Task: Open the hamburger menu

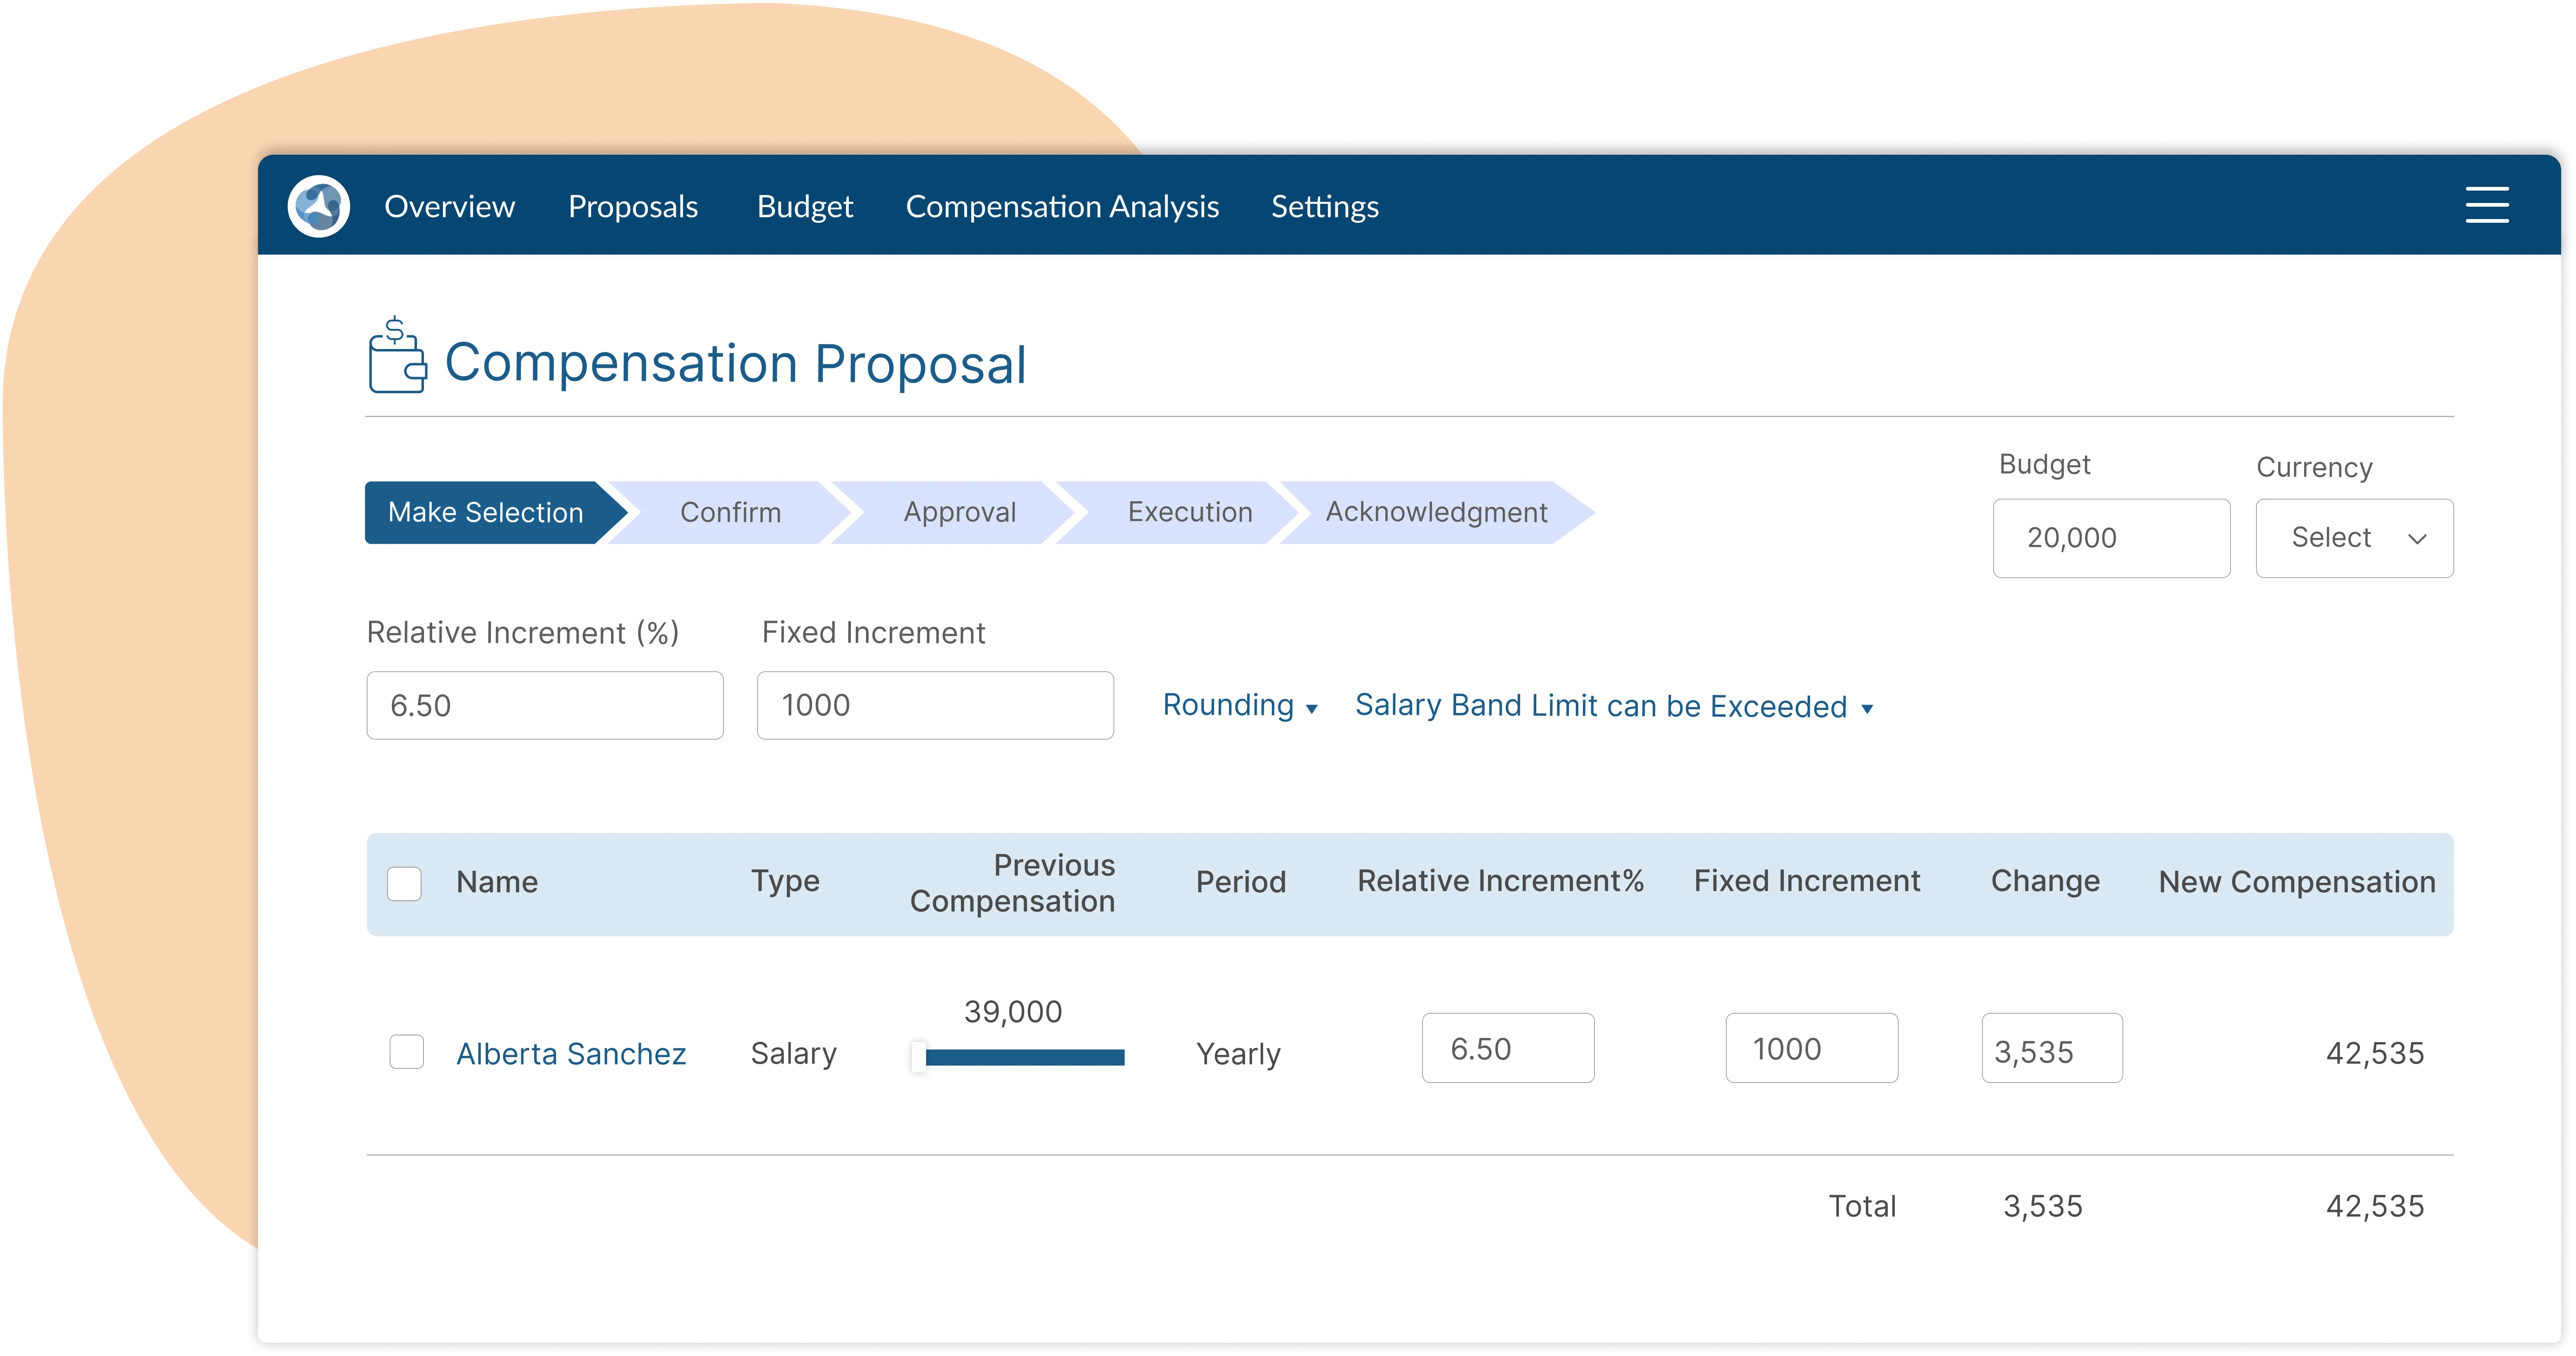Action: [x=2488, y=204]
